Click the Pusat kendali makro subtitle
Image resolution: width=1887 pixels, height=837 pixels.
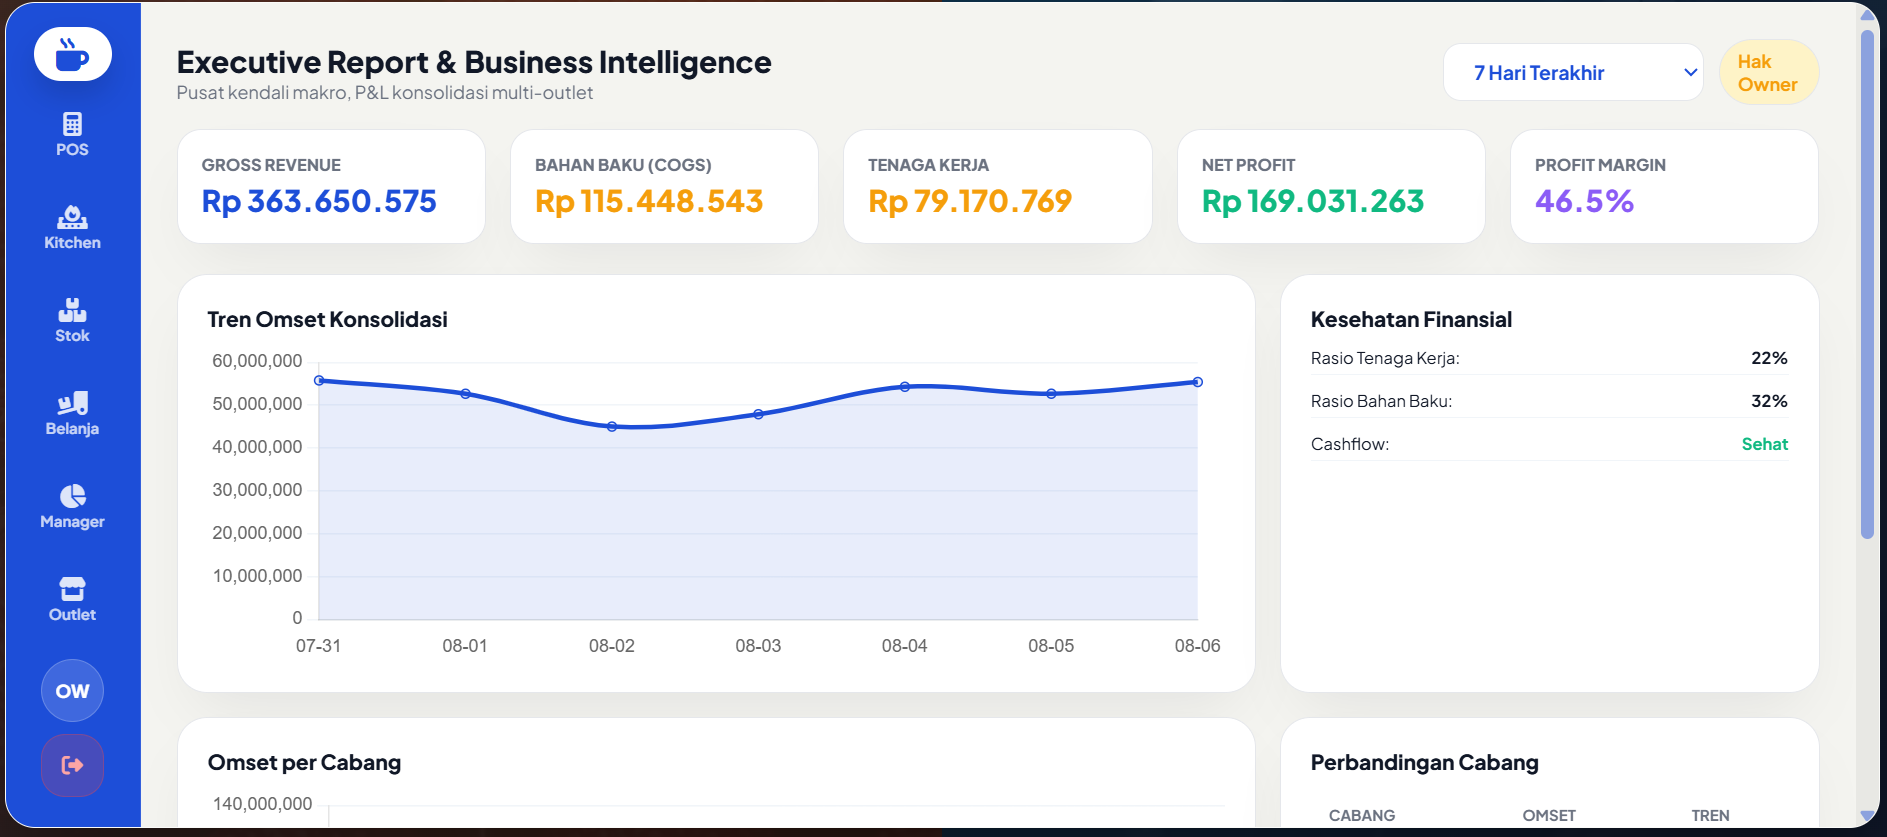pos(385,93)
